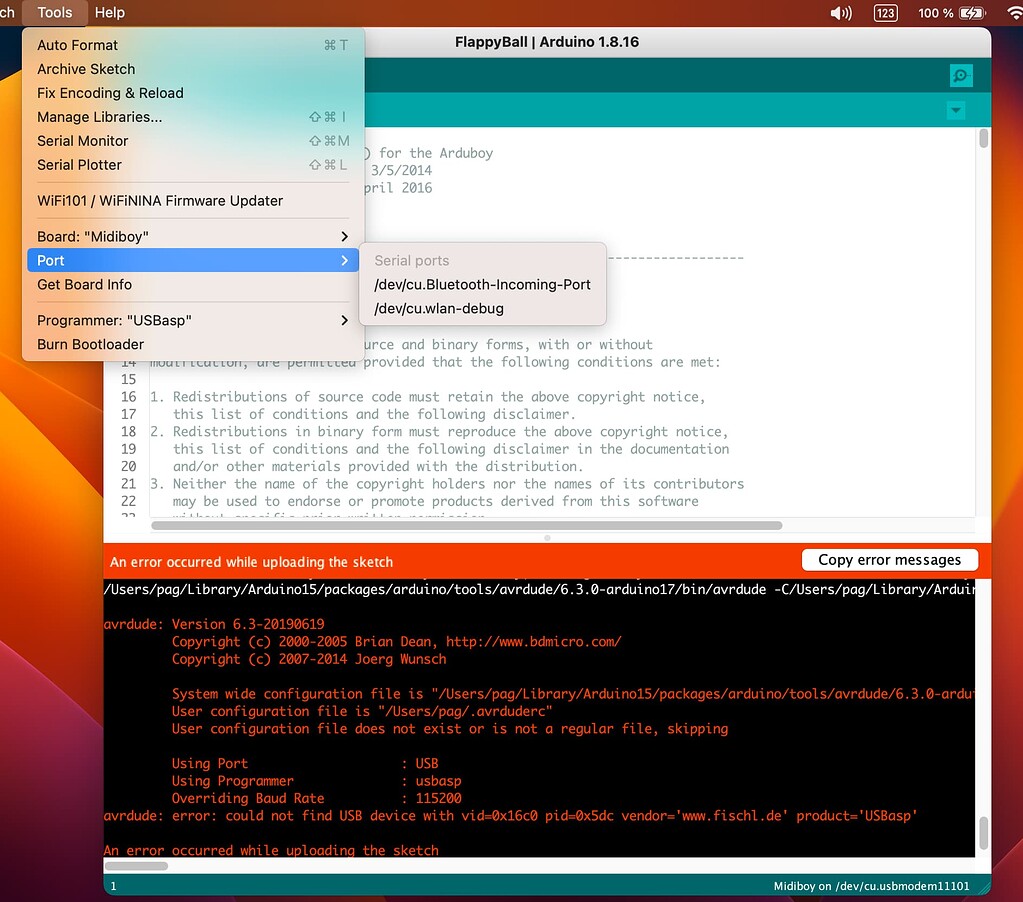The image size is (1023, 902).
Task: Click "User configuration file does not exist" line
Action: [450, 729]
